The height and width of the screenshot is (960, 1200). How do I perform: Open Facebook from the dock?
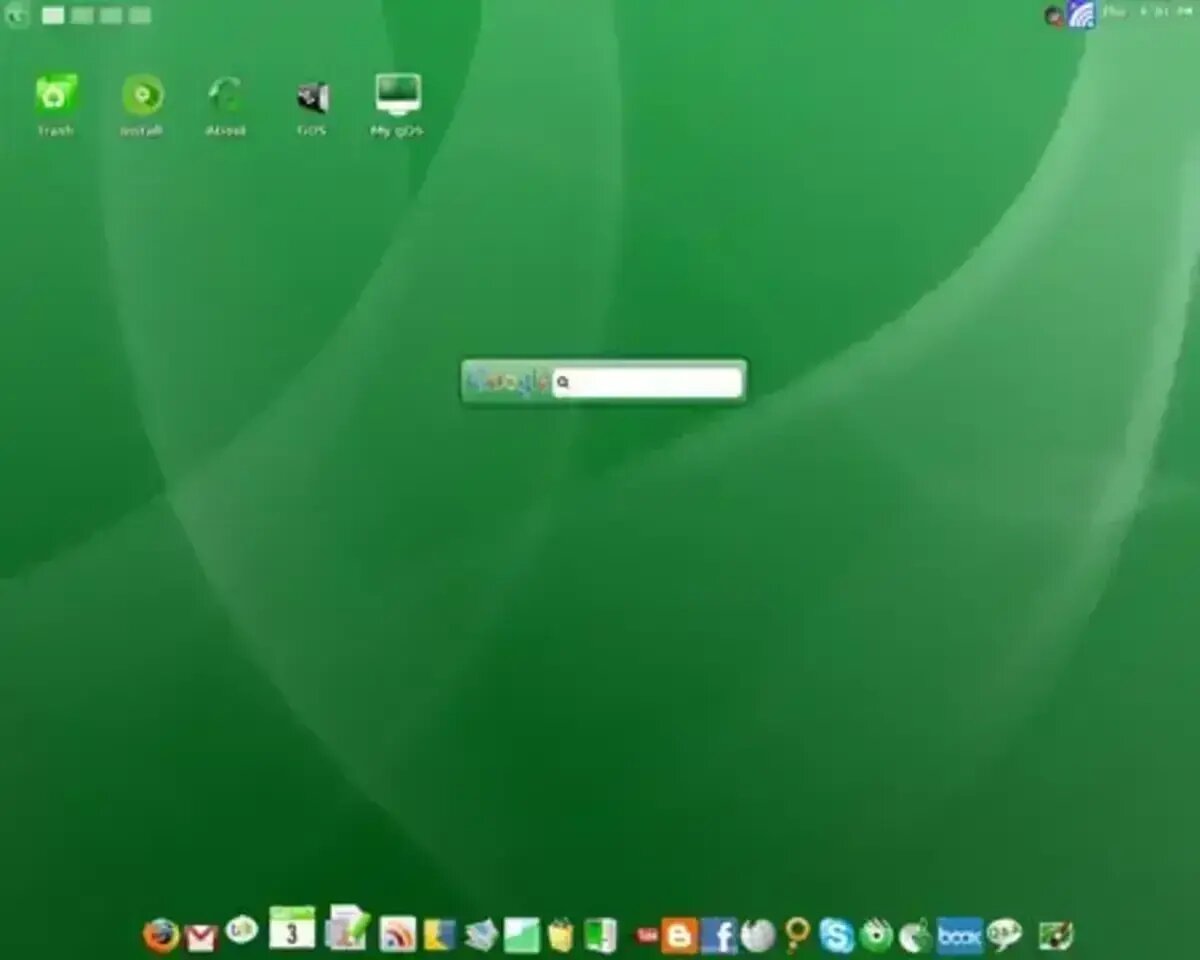point(719,935)
